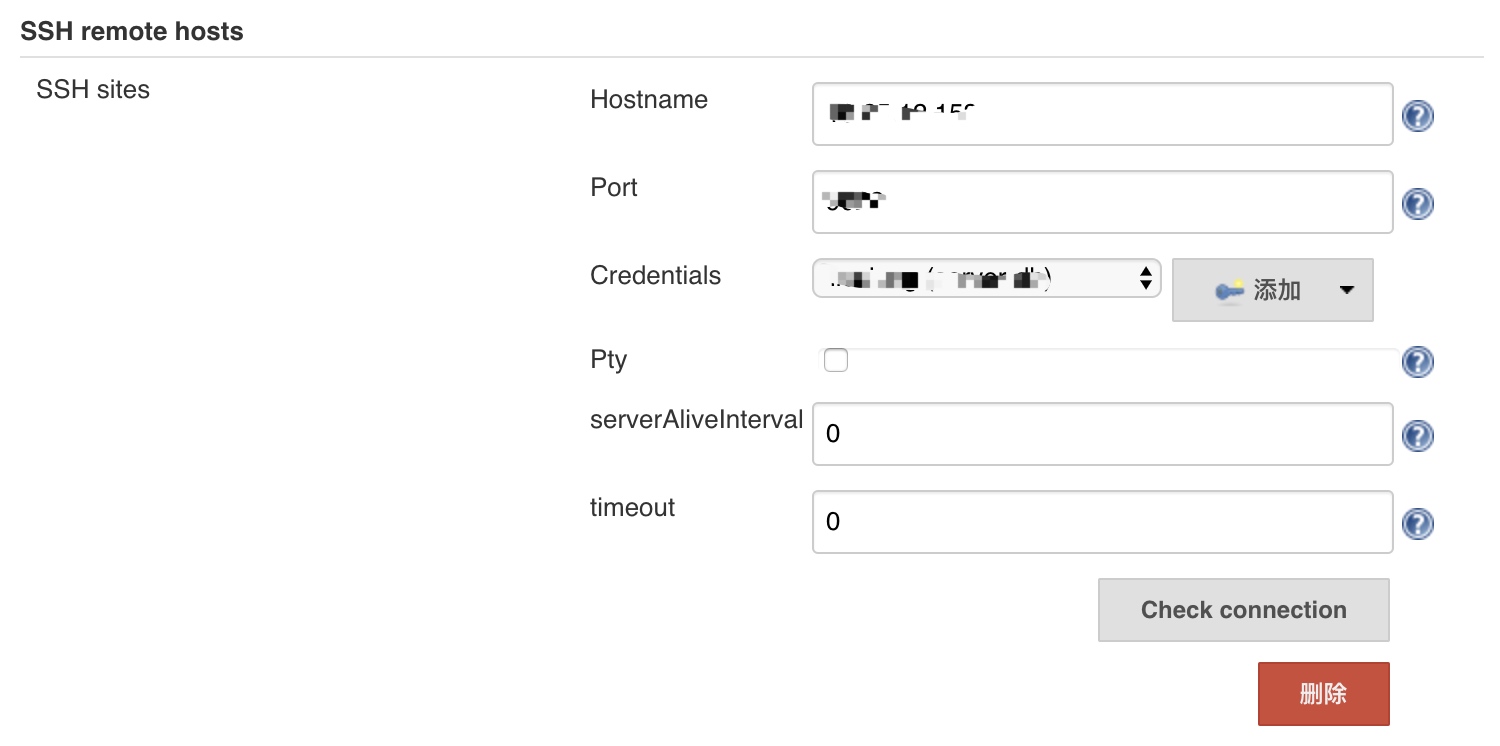Enable the Pty checkbox
This screenshot has width=1500, height=746.
(836, 360)
